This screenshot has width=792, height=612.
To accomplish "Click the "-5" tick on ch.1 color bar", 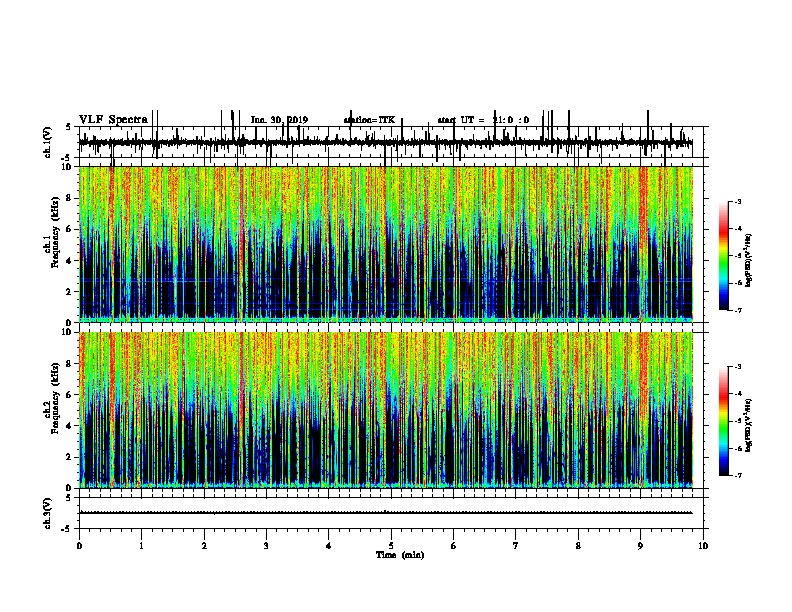I will (x=737, y=256).
